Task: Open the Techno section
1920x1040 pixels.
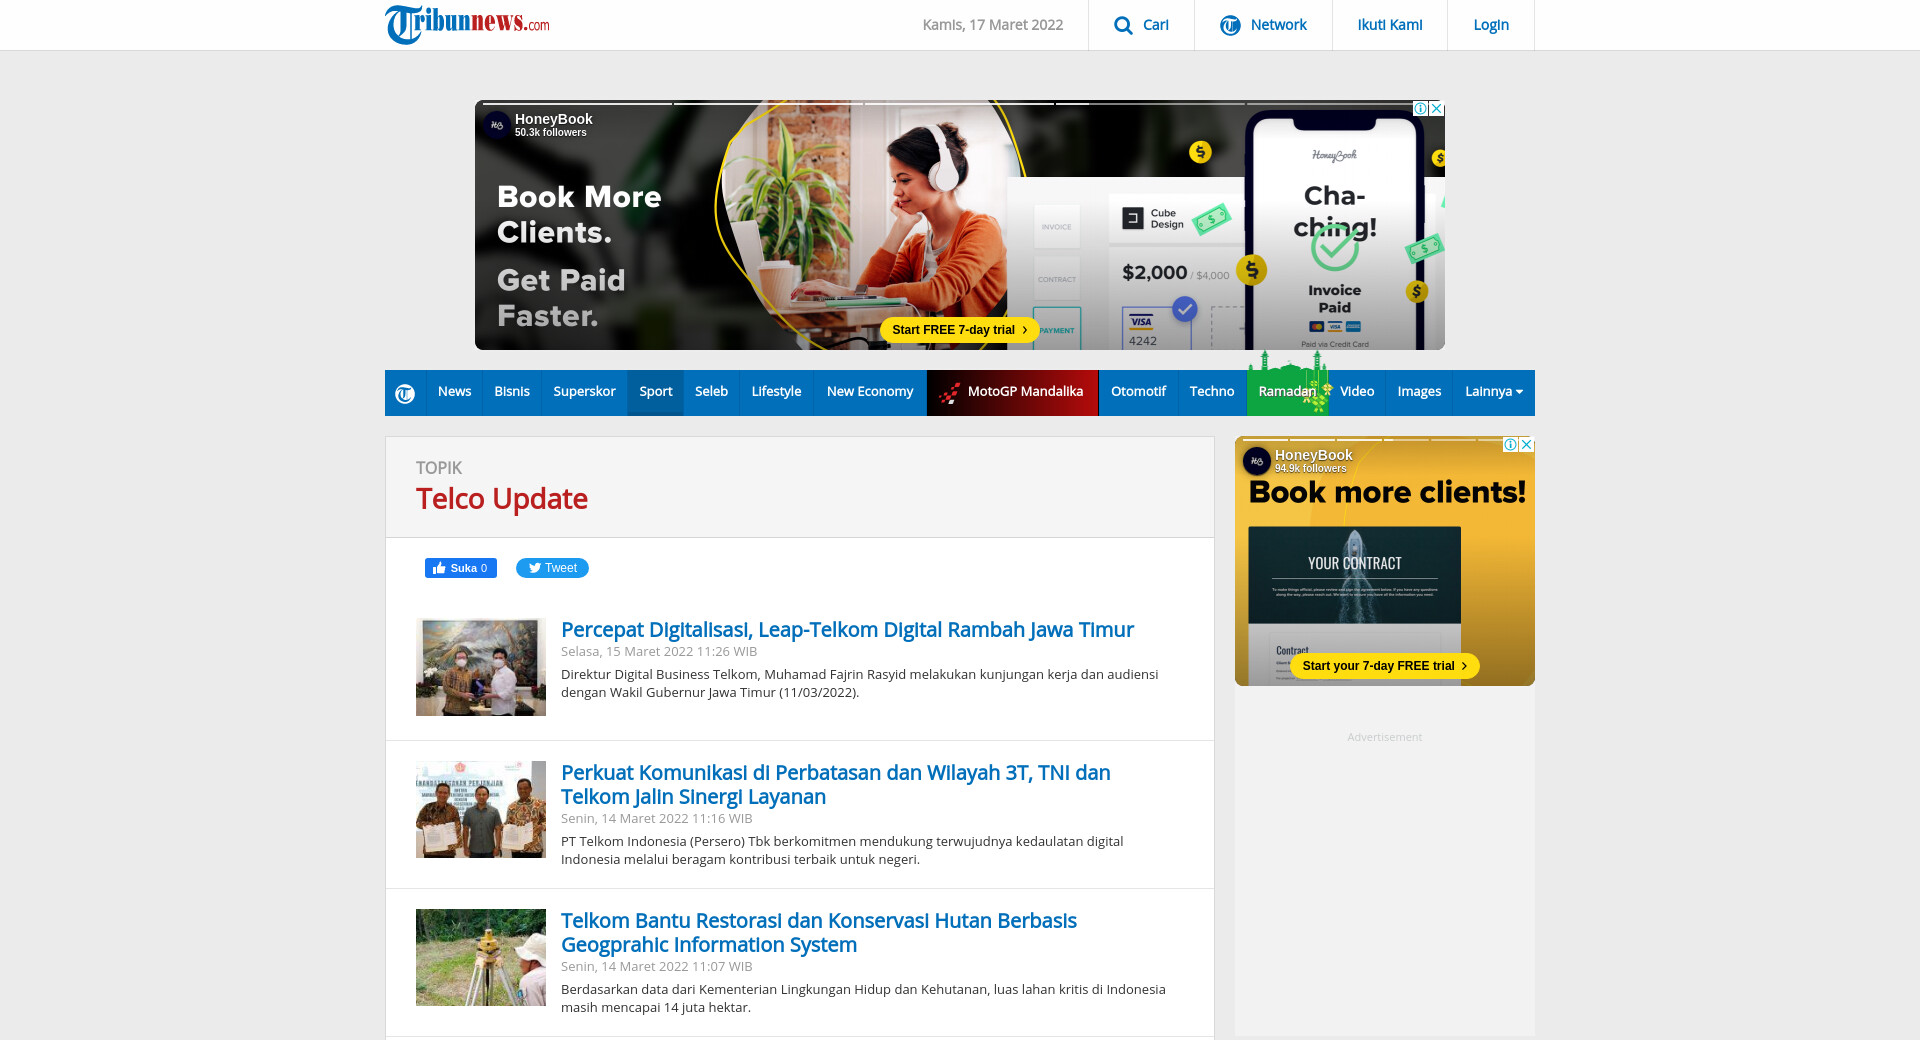Action: (1212, 392)
